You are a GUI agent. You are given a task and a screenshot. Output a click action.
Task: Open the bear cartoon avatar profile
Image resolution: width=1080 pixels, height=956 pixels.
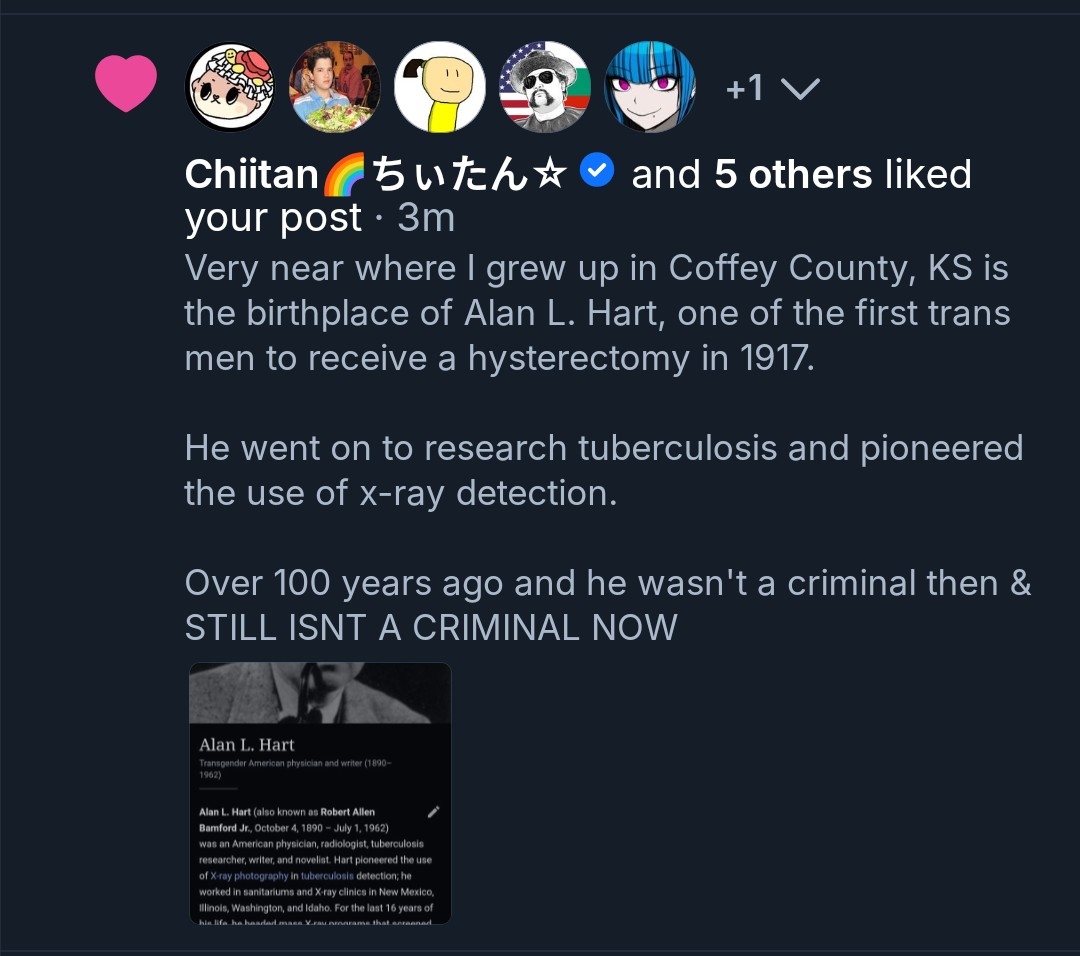(230, 87)
